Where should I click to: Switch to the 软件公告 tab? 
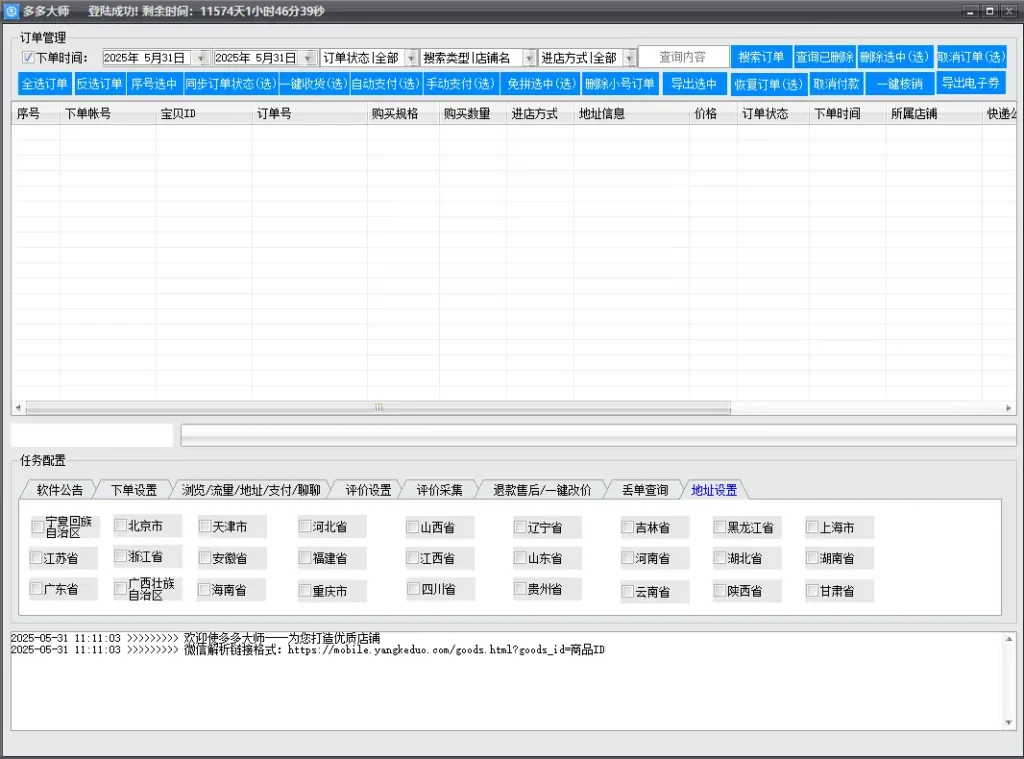[59, 490]
